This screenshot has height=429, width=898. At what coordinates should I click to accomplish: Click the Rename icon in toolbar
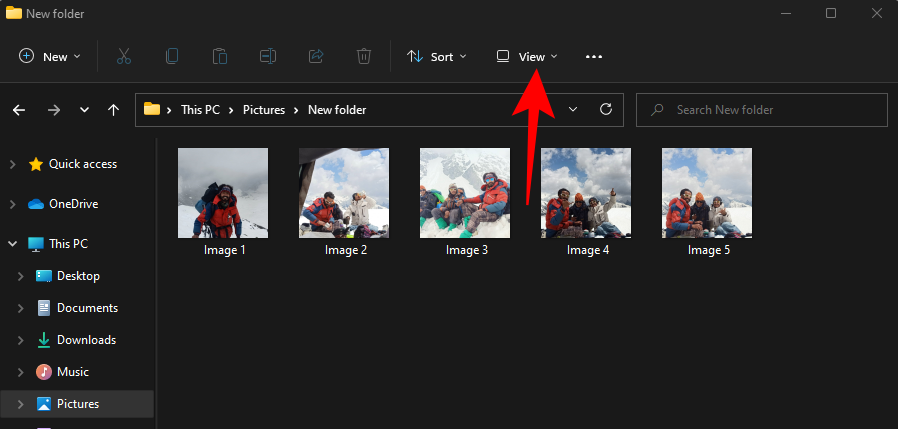[x=268, y=57]
